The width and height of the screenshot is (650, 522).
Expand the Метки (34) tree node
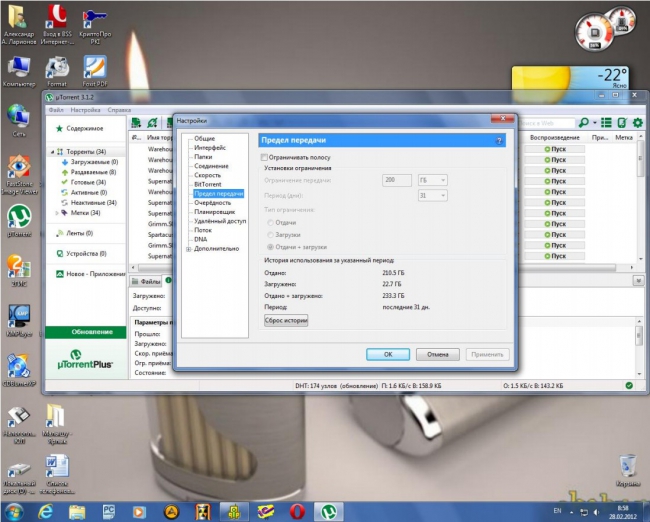[x=57, y=213]
